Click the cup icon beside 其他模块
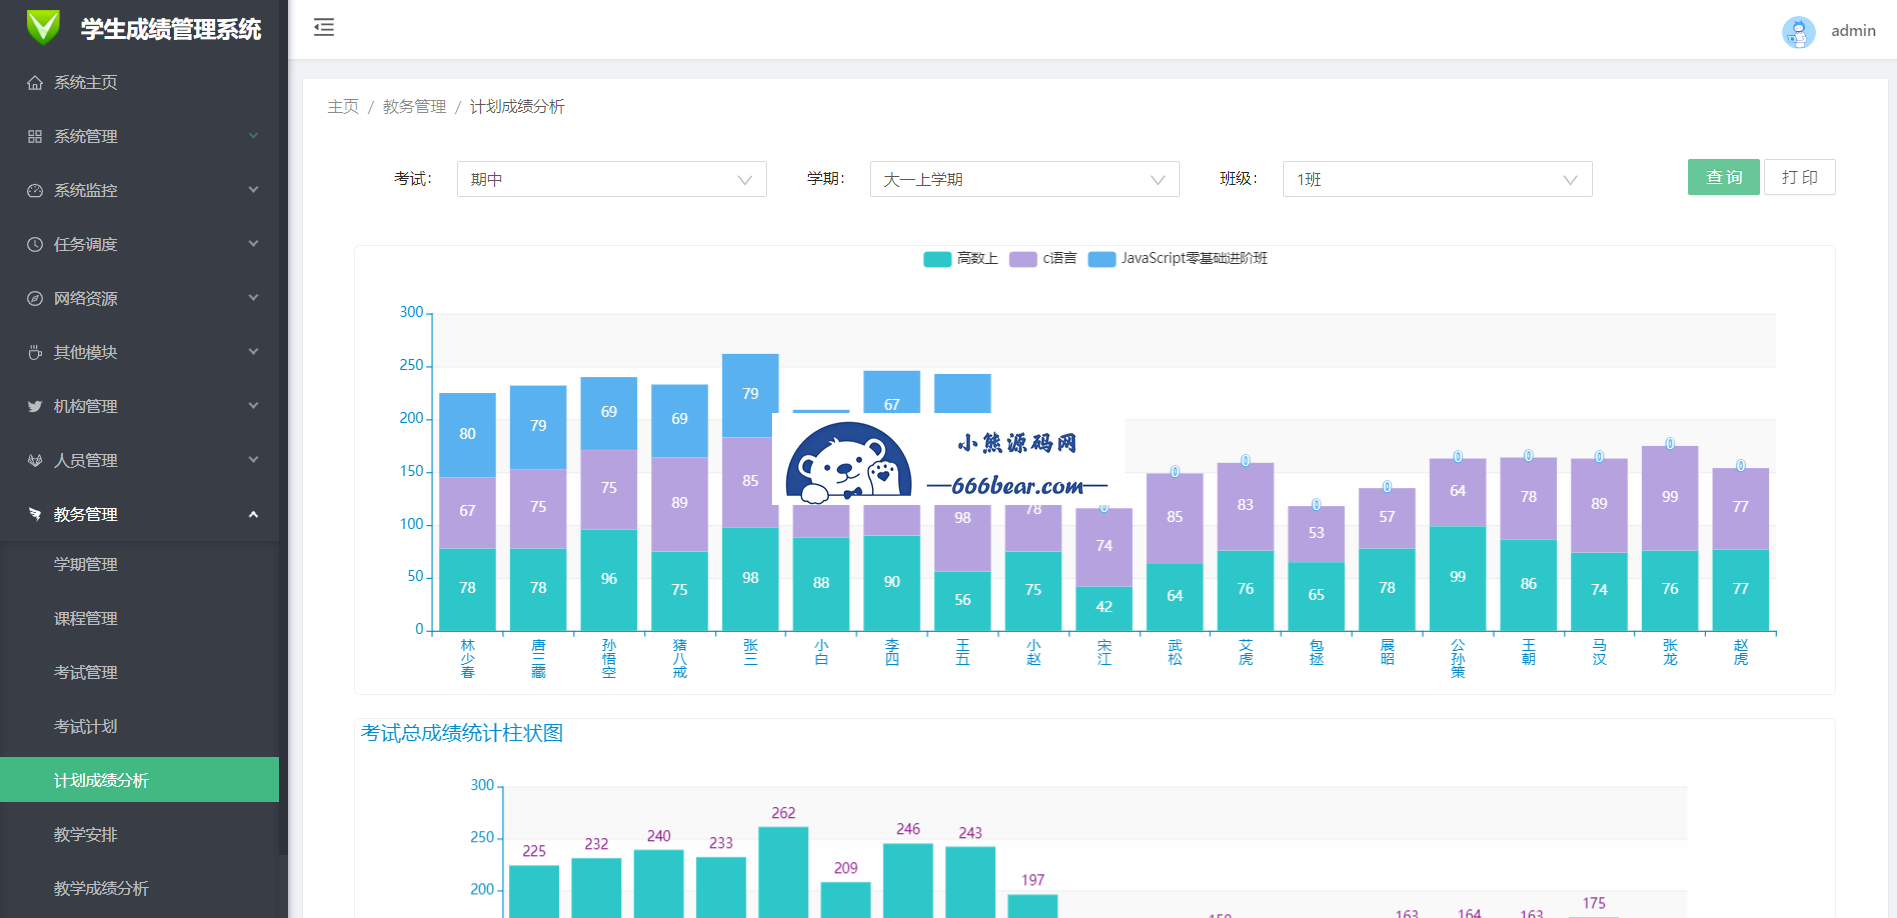 click(x=35, y=353)
